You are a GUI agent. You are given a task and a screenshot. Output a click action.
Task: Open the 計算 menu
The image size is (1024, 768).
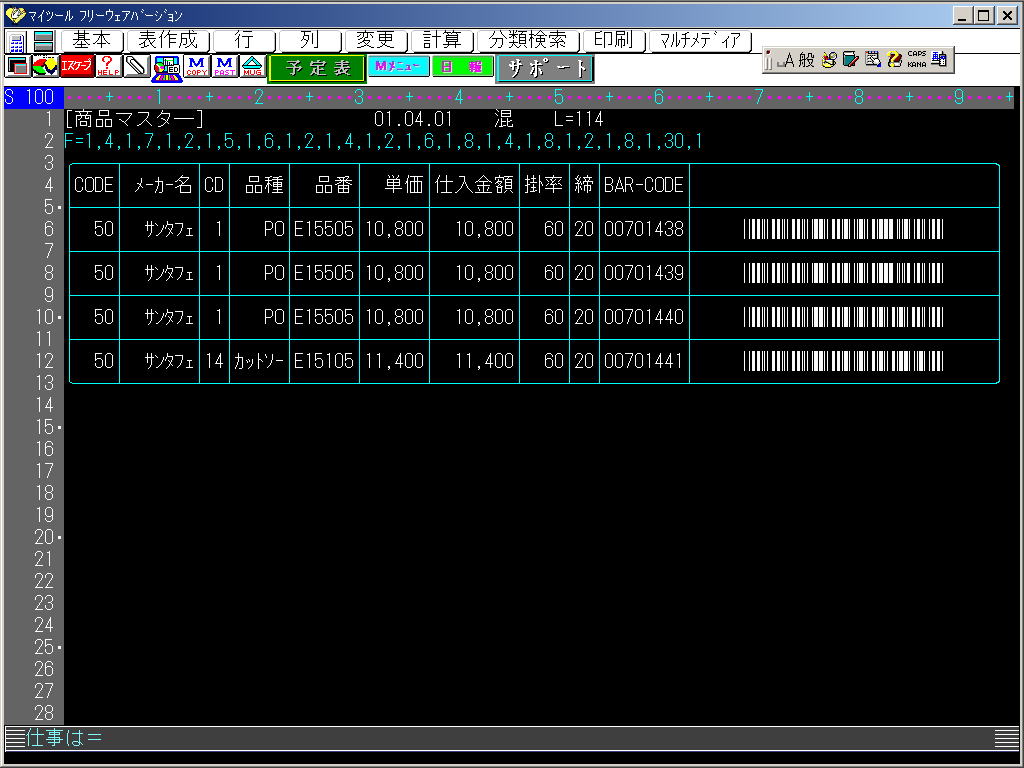point(442,41)
